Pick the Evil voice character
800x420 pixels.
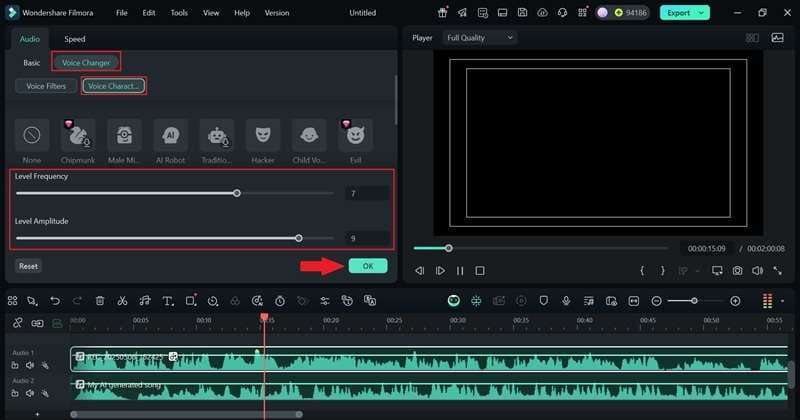(x=356, y=136)
